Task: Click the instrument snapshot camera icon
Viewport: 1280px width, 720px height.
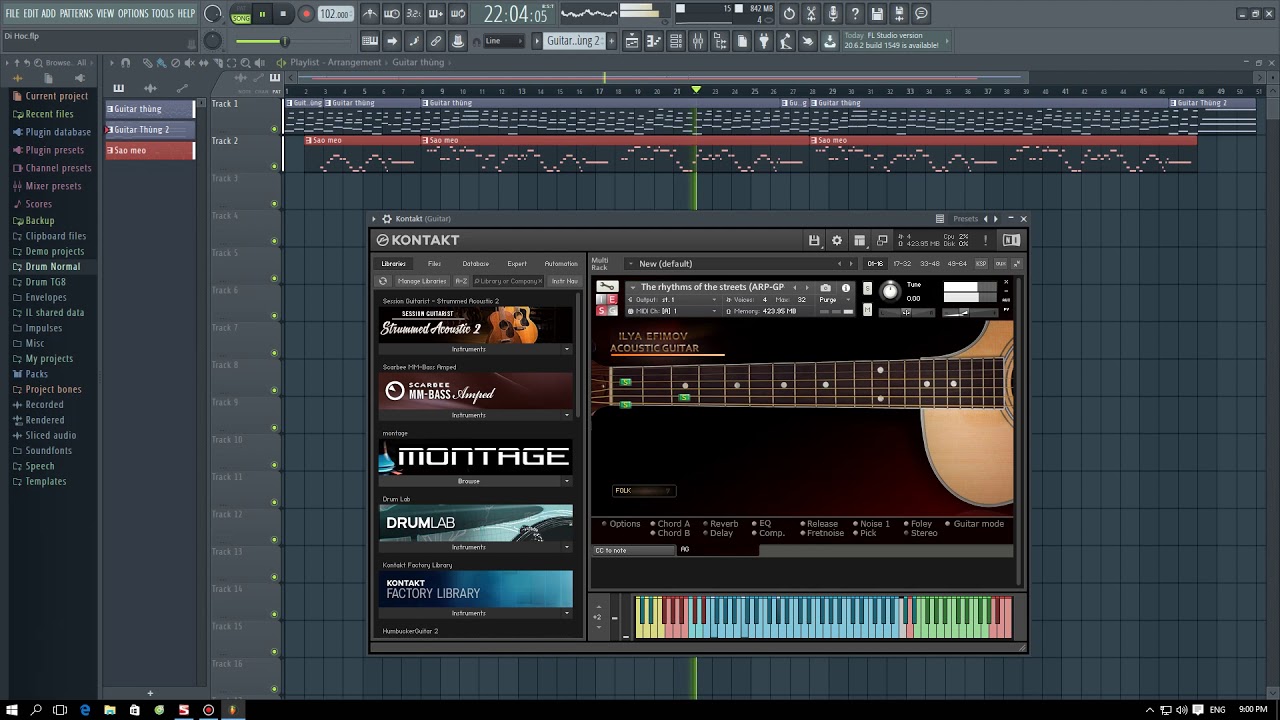Action: pos(825,288)
